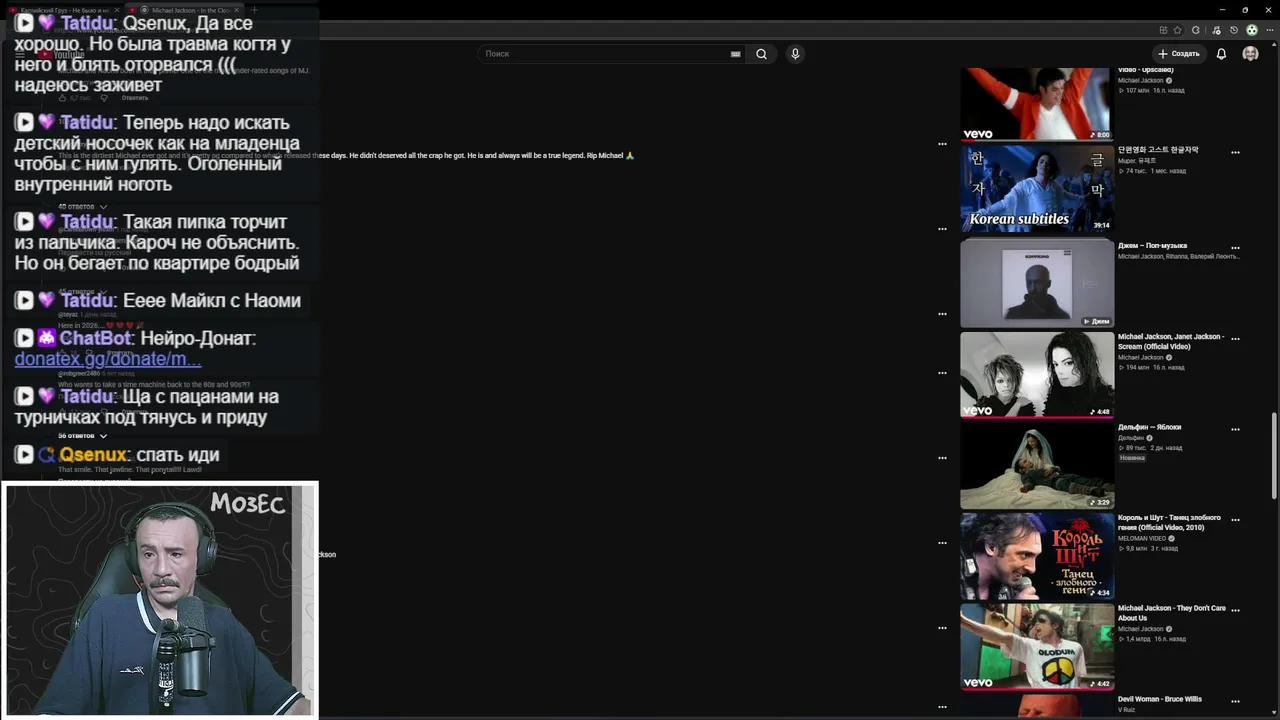Open options for the Korean subtitles video

coord(1235,153)
